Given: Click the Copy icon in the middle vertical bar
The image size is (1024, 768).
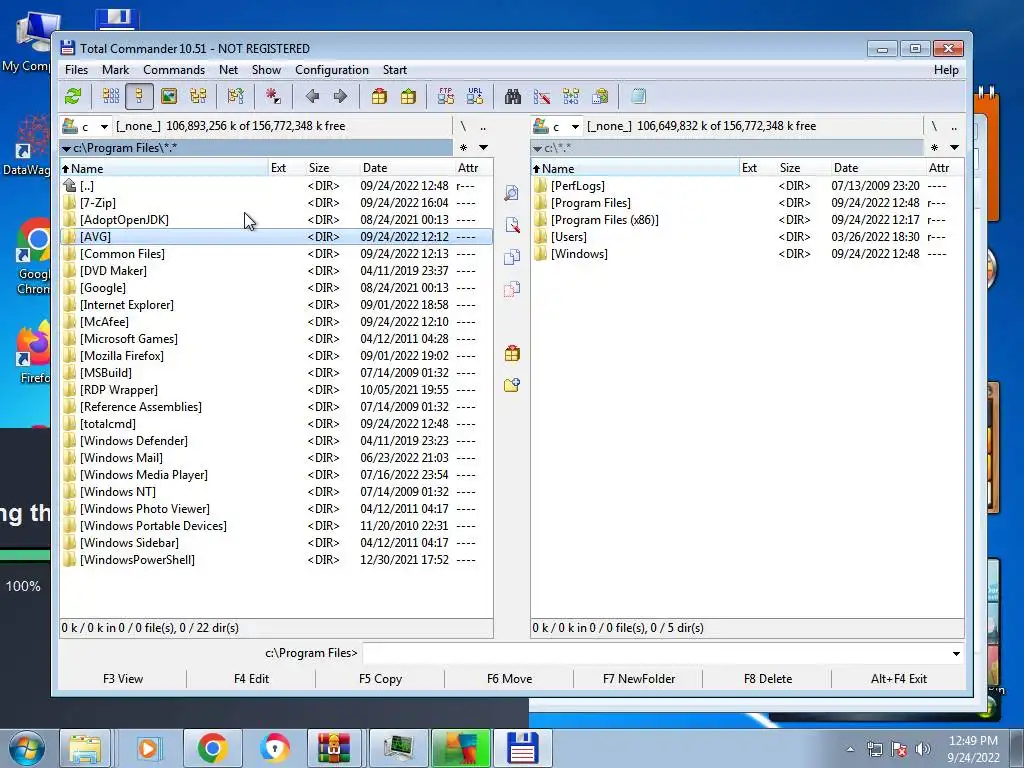Looking at the screenshot, I should click(x=512, y=257).
